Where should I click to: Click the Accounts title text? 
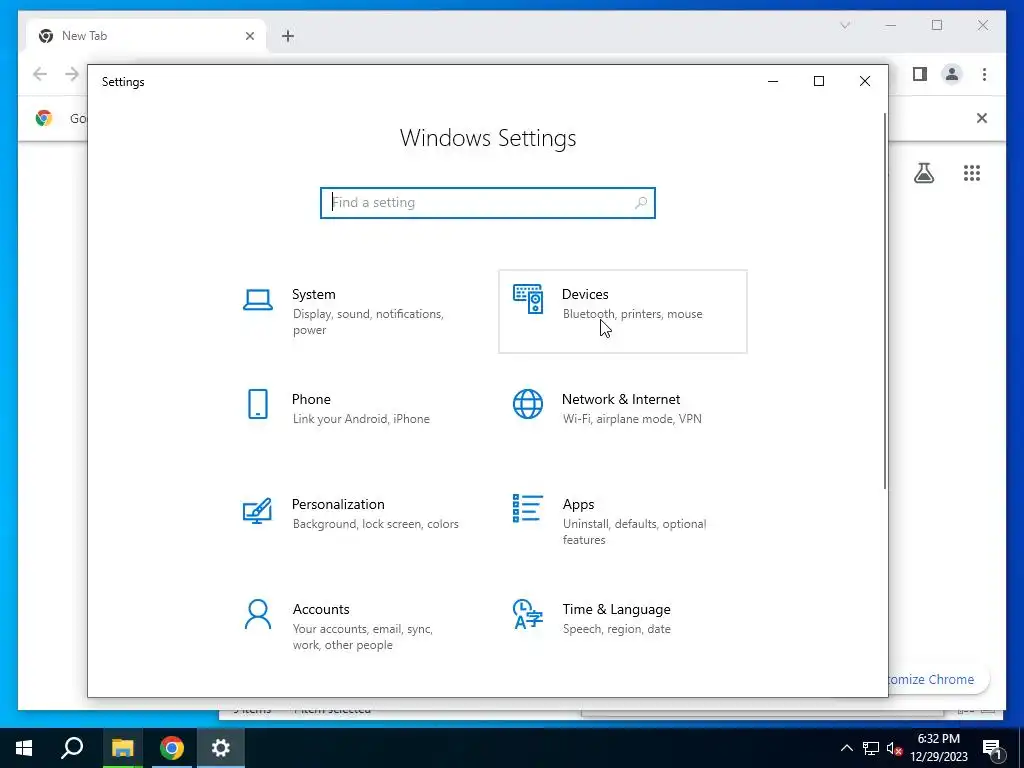coord(321,609)
